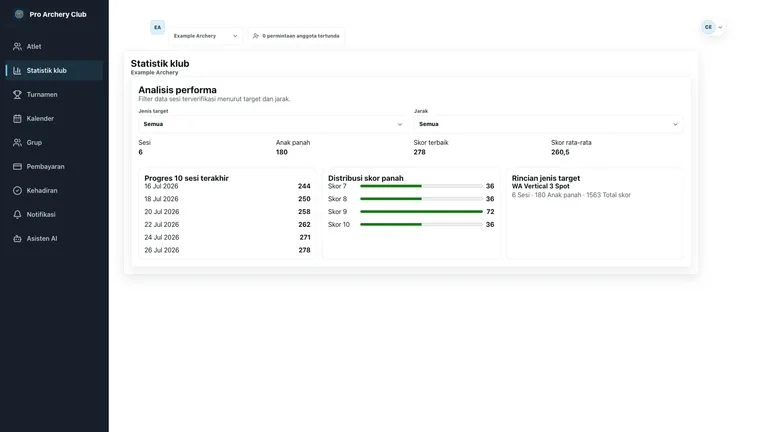The width and height of the screenshot is (768, 432).
Task: Expand the user account chevron
Action: point(720,27)
